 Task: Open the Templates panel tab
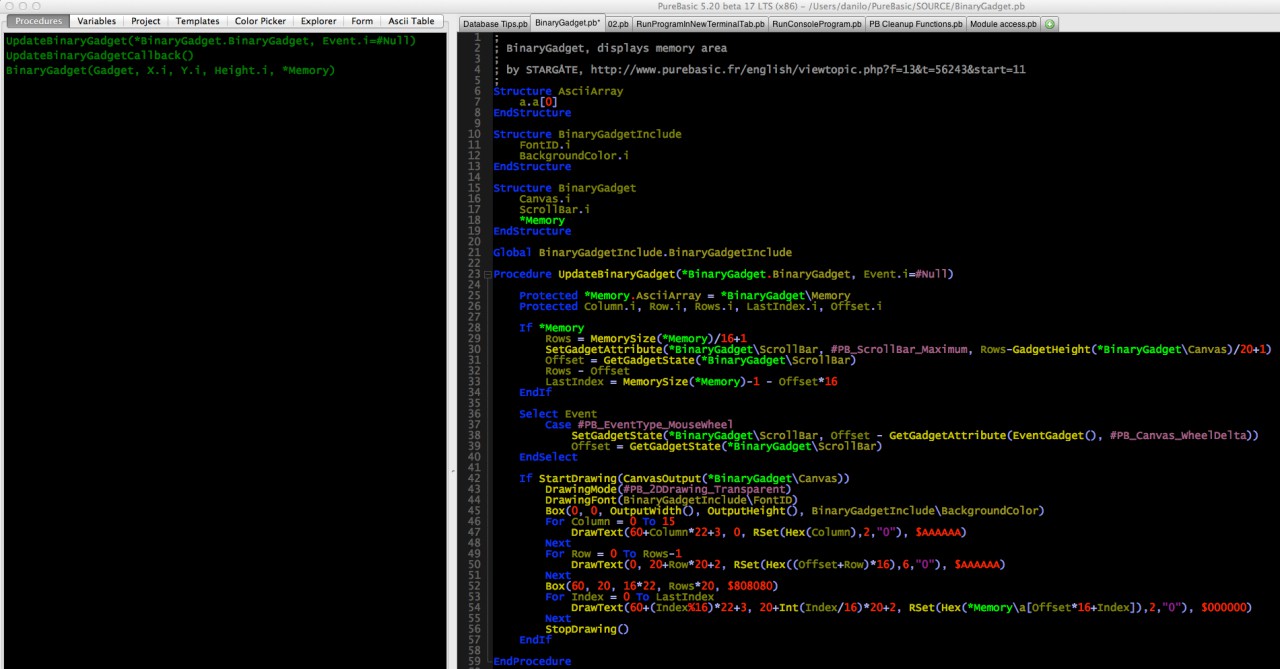click(197, 21)
